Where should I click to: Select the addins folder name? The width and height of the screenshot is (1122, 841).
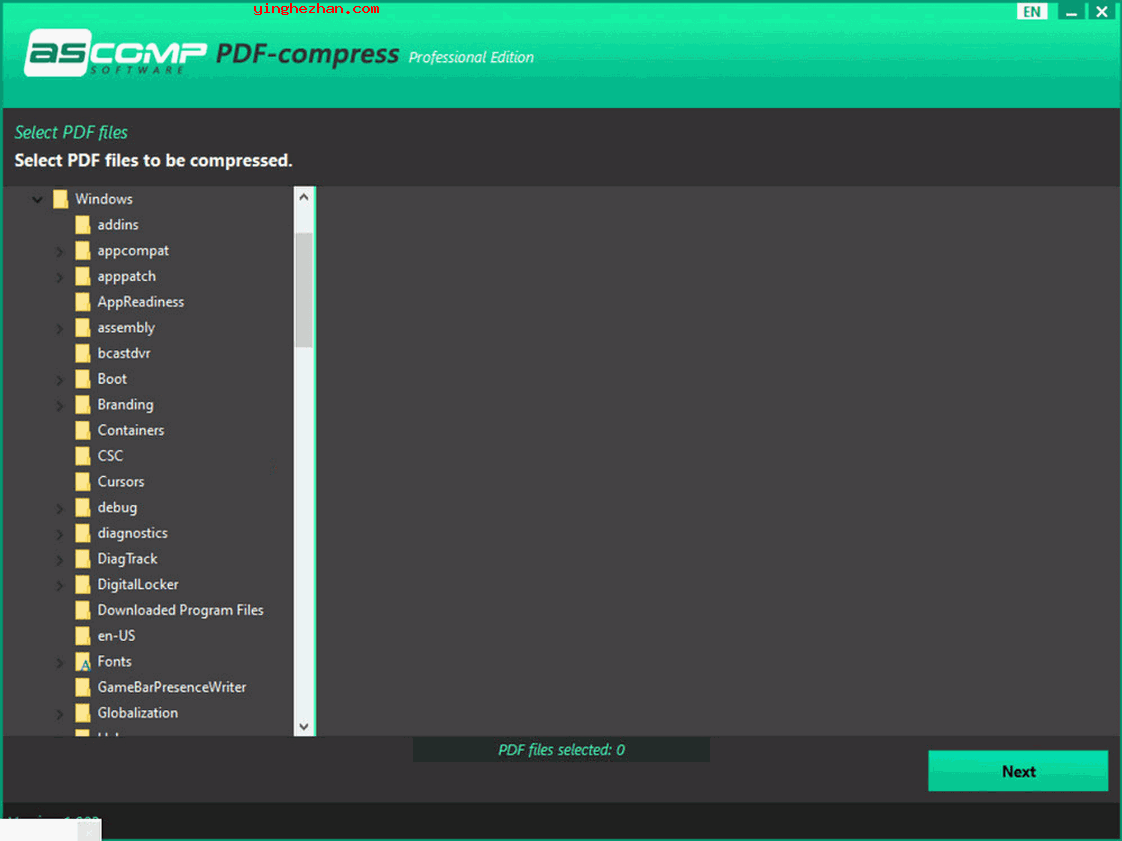118,225
